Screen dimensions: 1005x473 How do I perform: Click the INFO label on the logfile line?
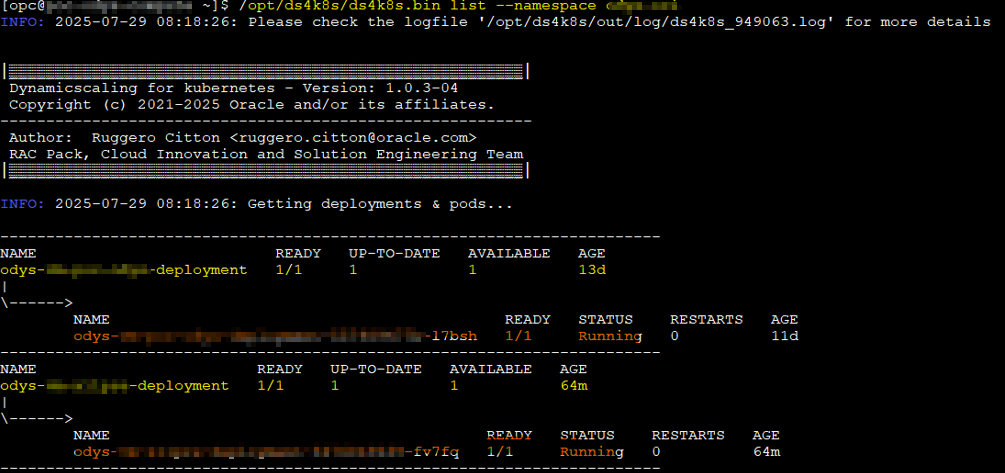[x=20, y=21]
